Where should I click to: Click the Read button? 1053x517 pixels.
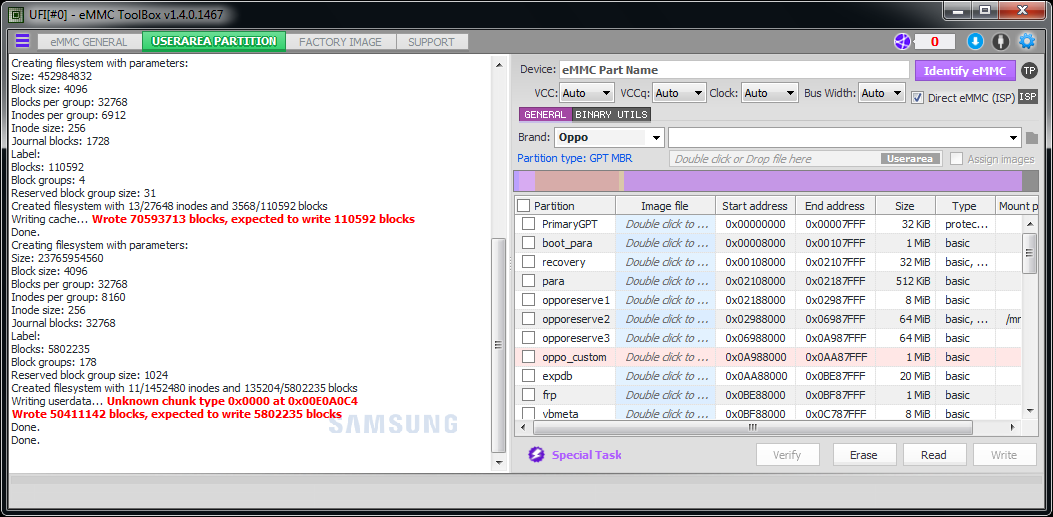(x=933, y=455)
